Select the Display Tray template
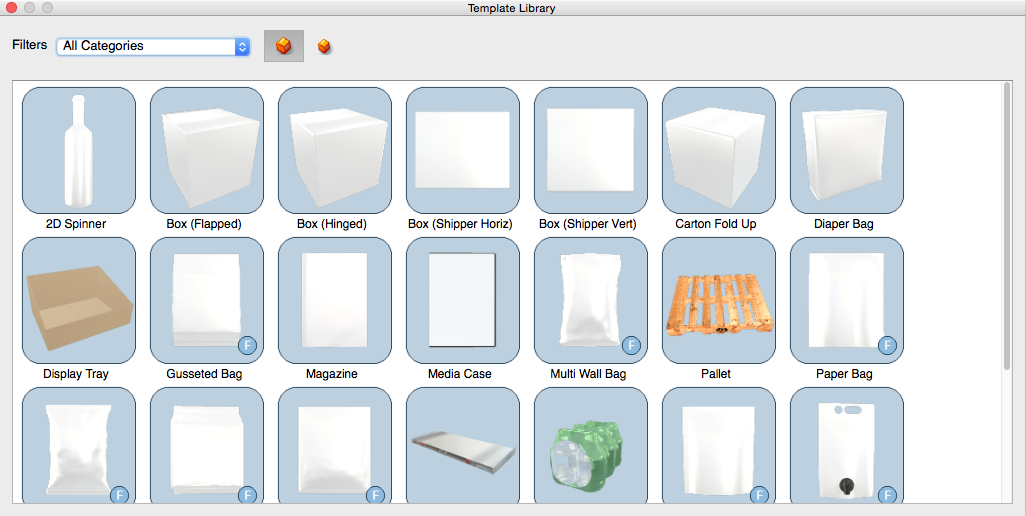 click(x=79, y=300)
